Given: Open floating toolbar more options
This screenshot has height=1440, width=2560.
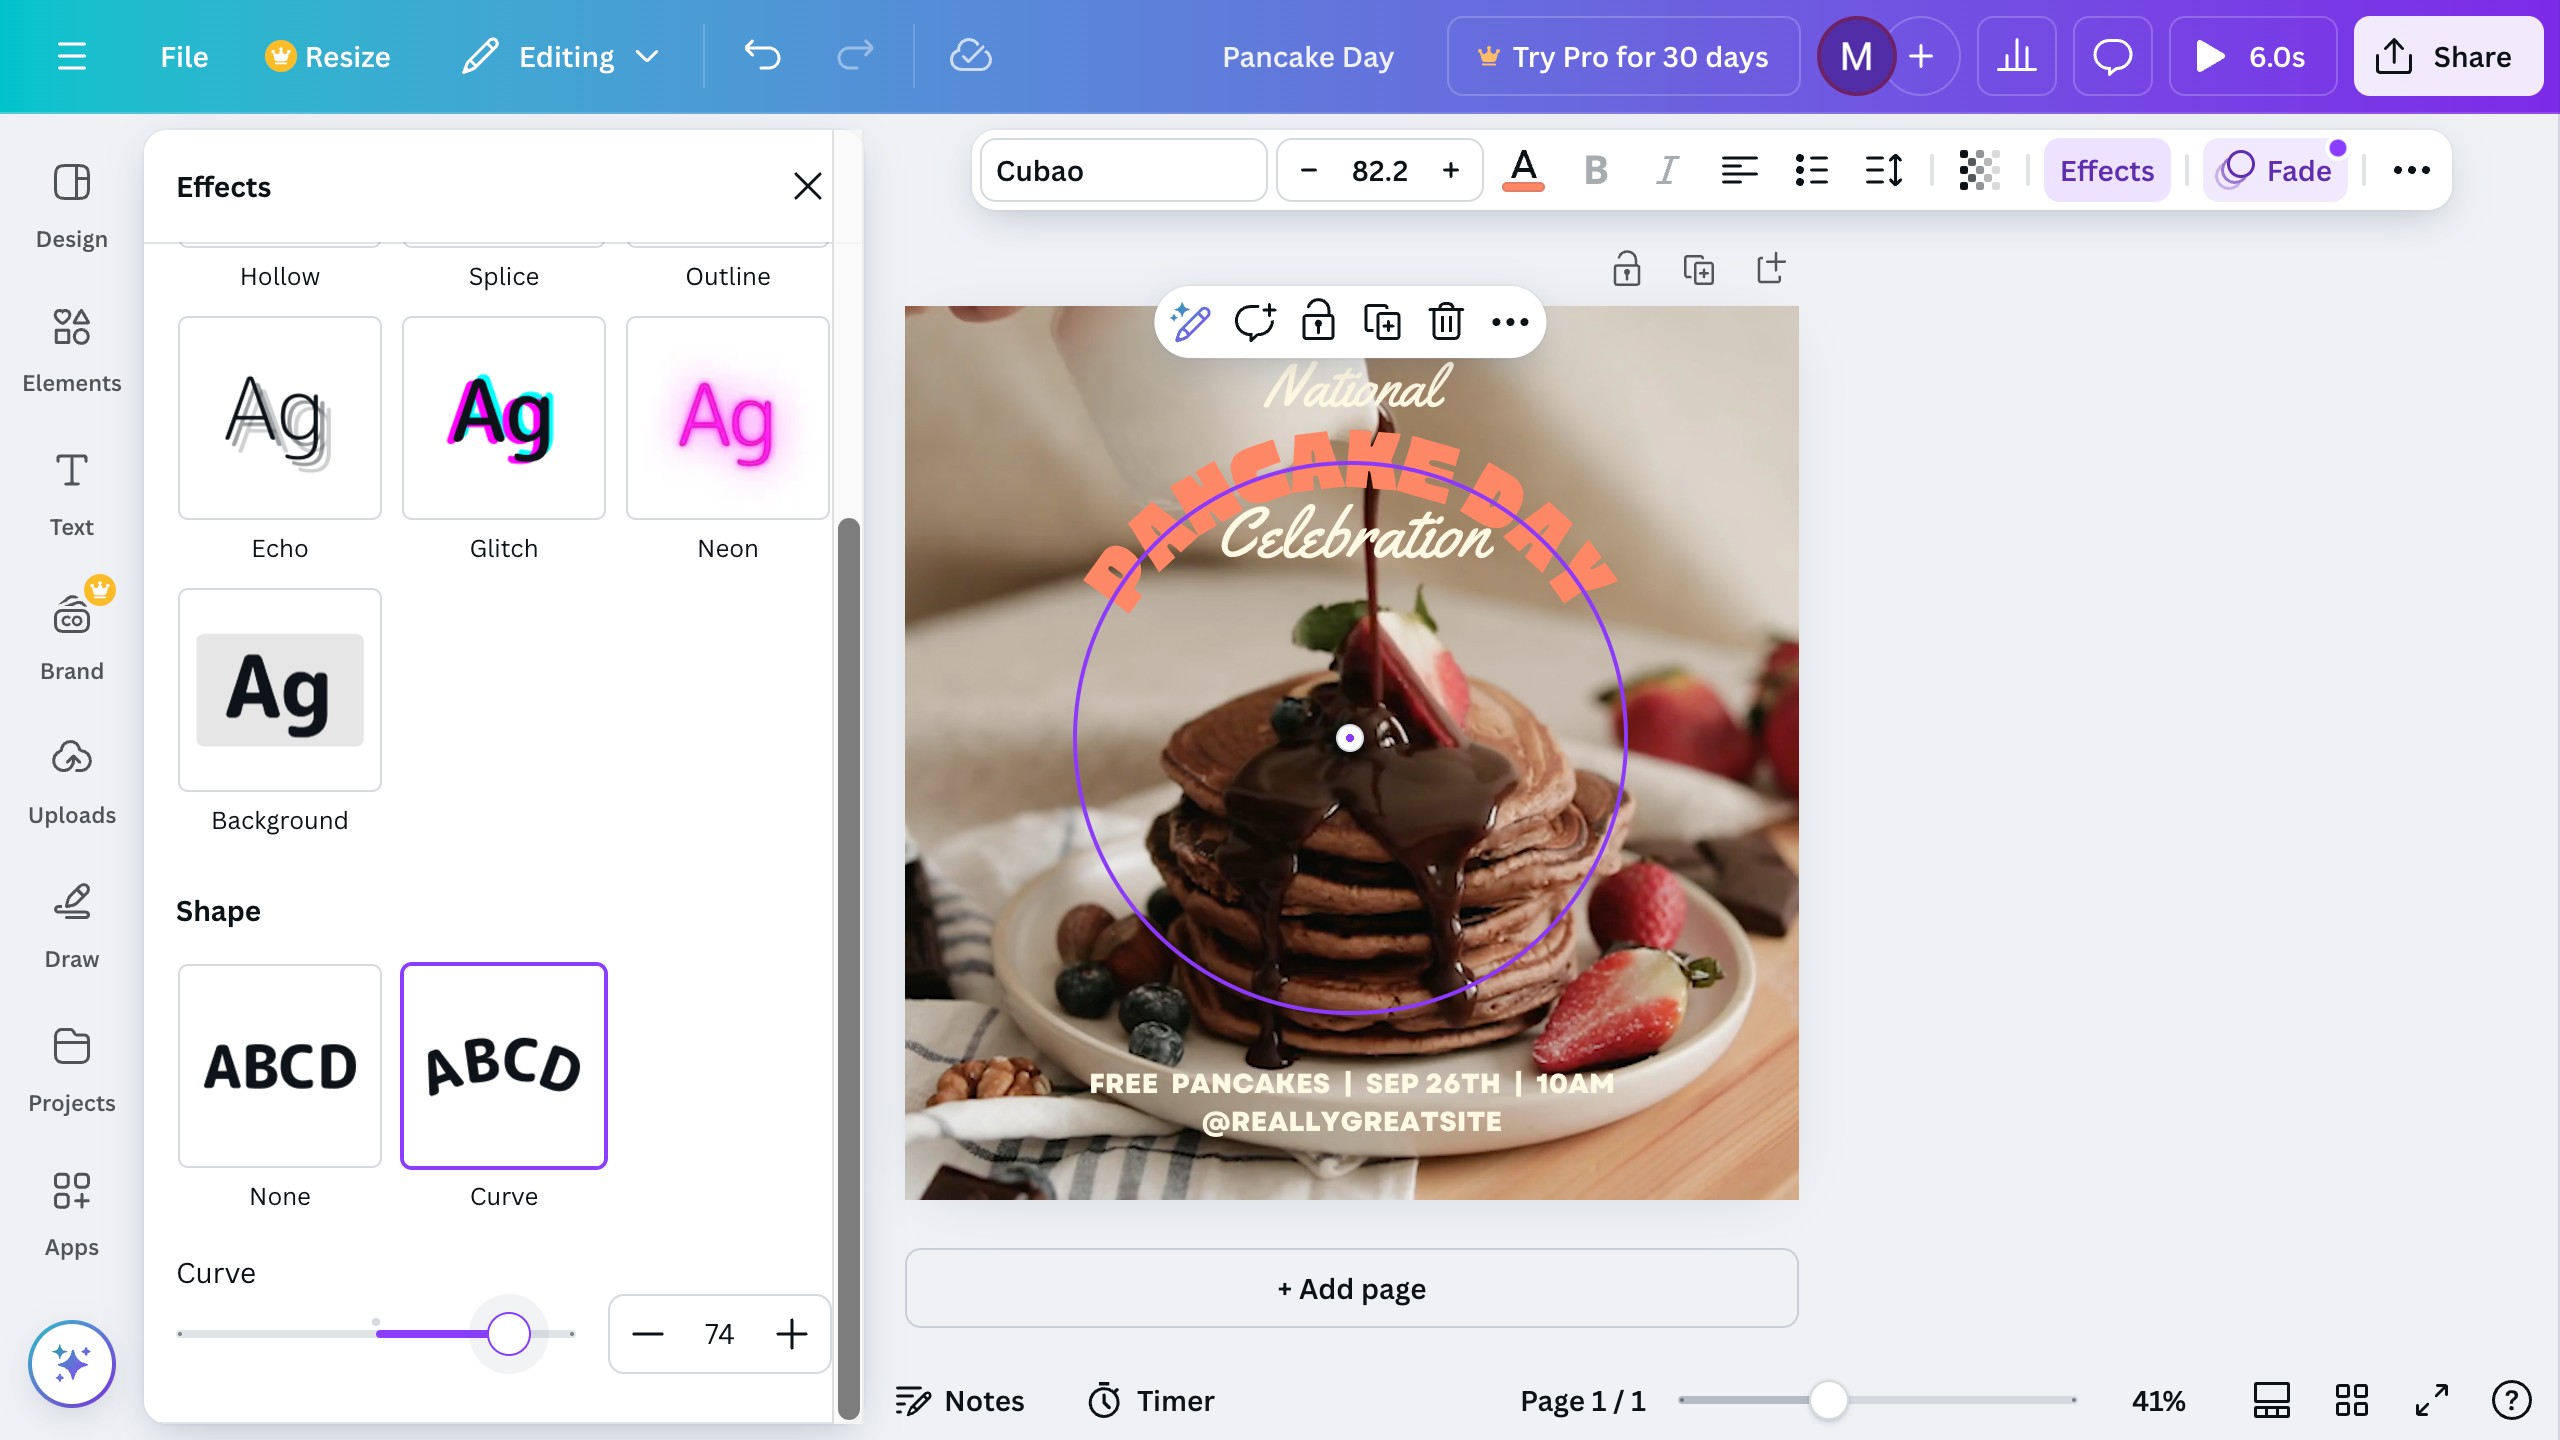Looking at the screenshot, I should [x=1510, y=322].
